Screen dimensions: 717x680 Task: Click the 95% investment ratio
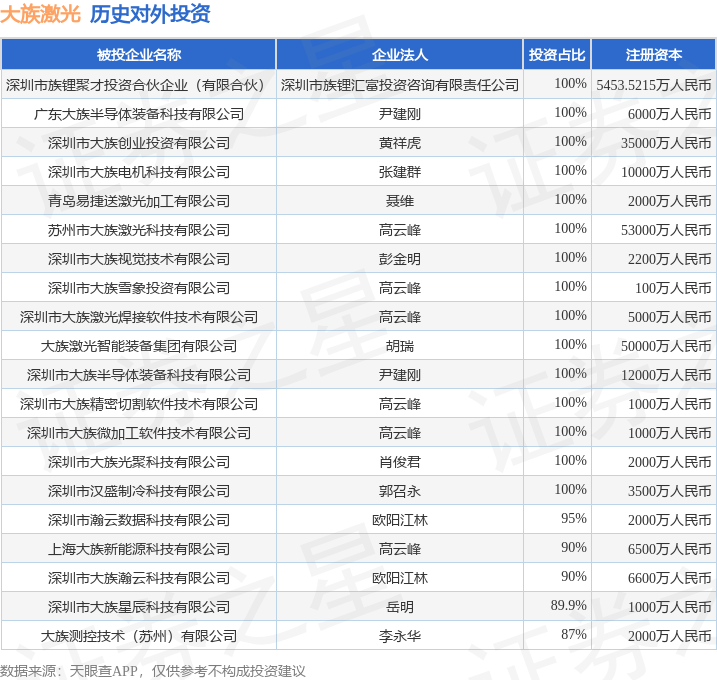click(573, 519)
